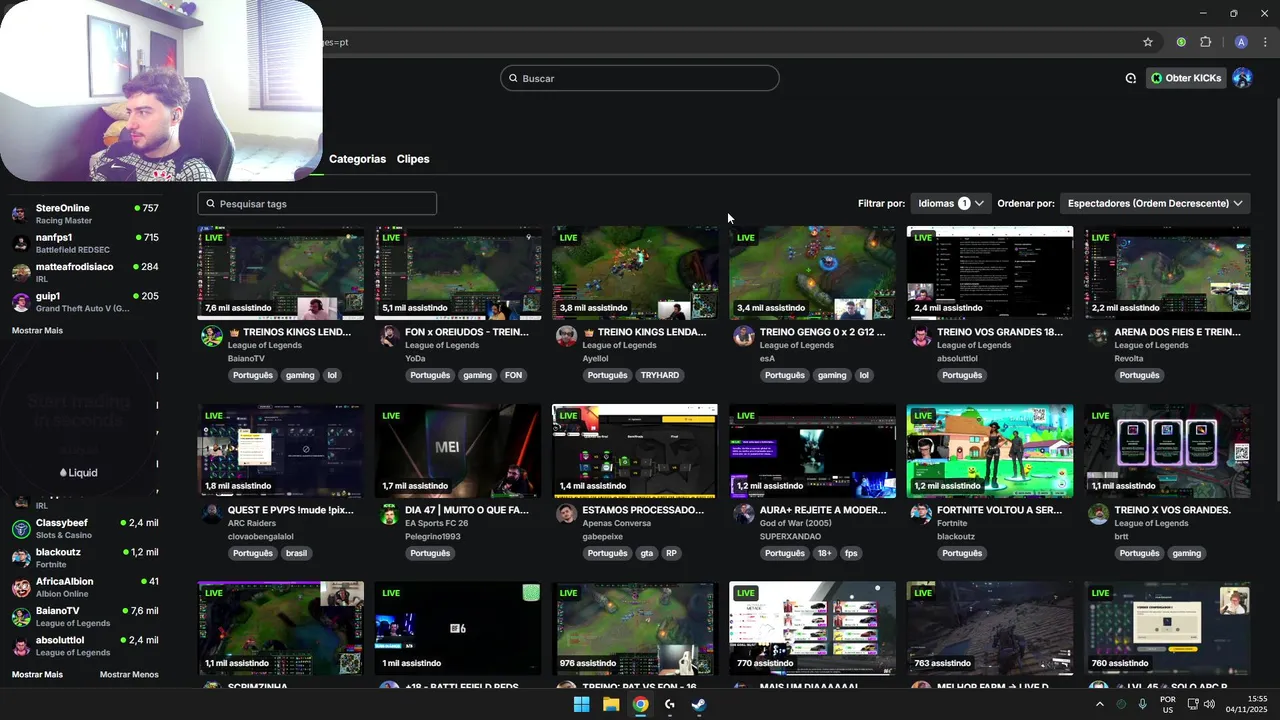This screenshot has width=1280, height=720.
Task: Click 'ARENA DOS FIEIS E TREIN...' title
Action: (1178, 332)
